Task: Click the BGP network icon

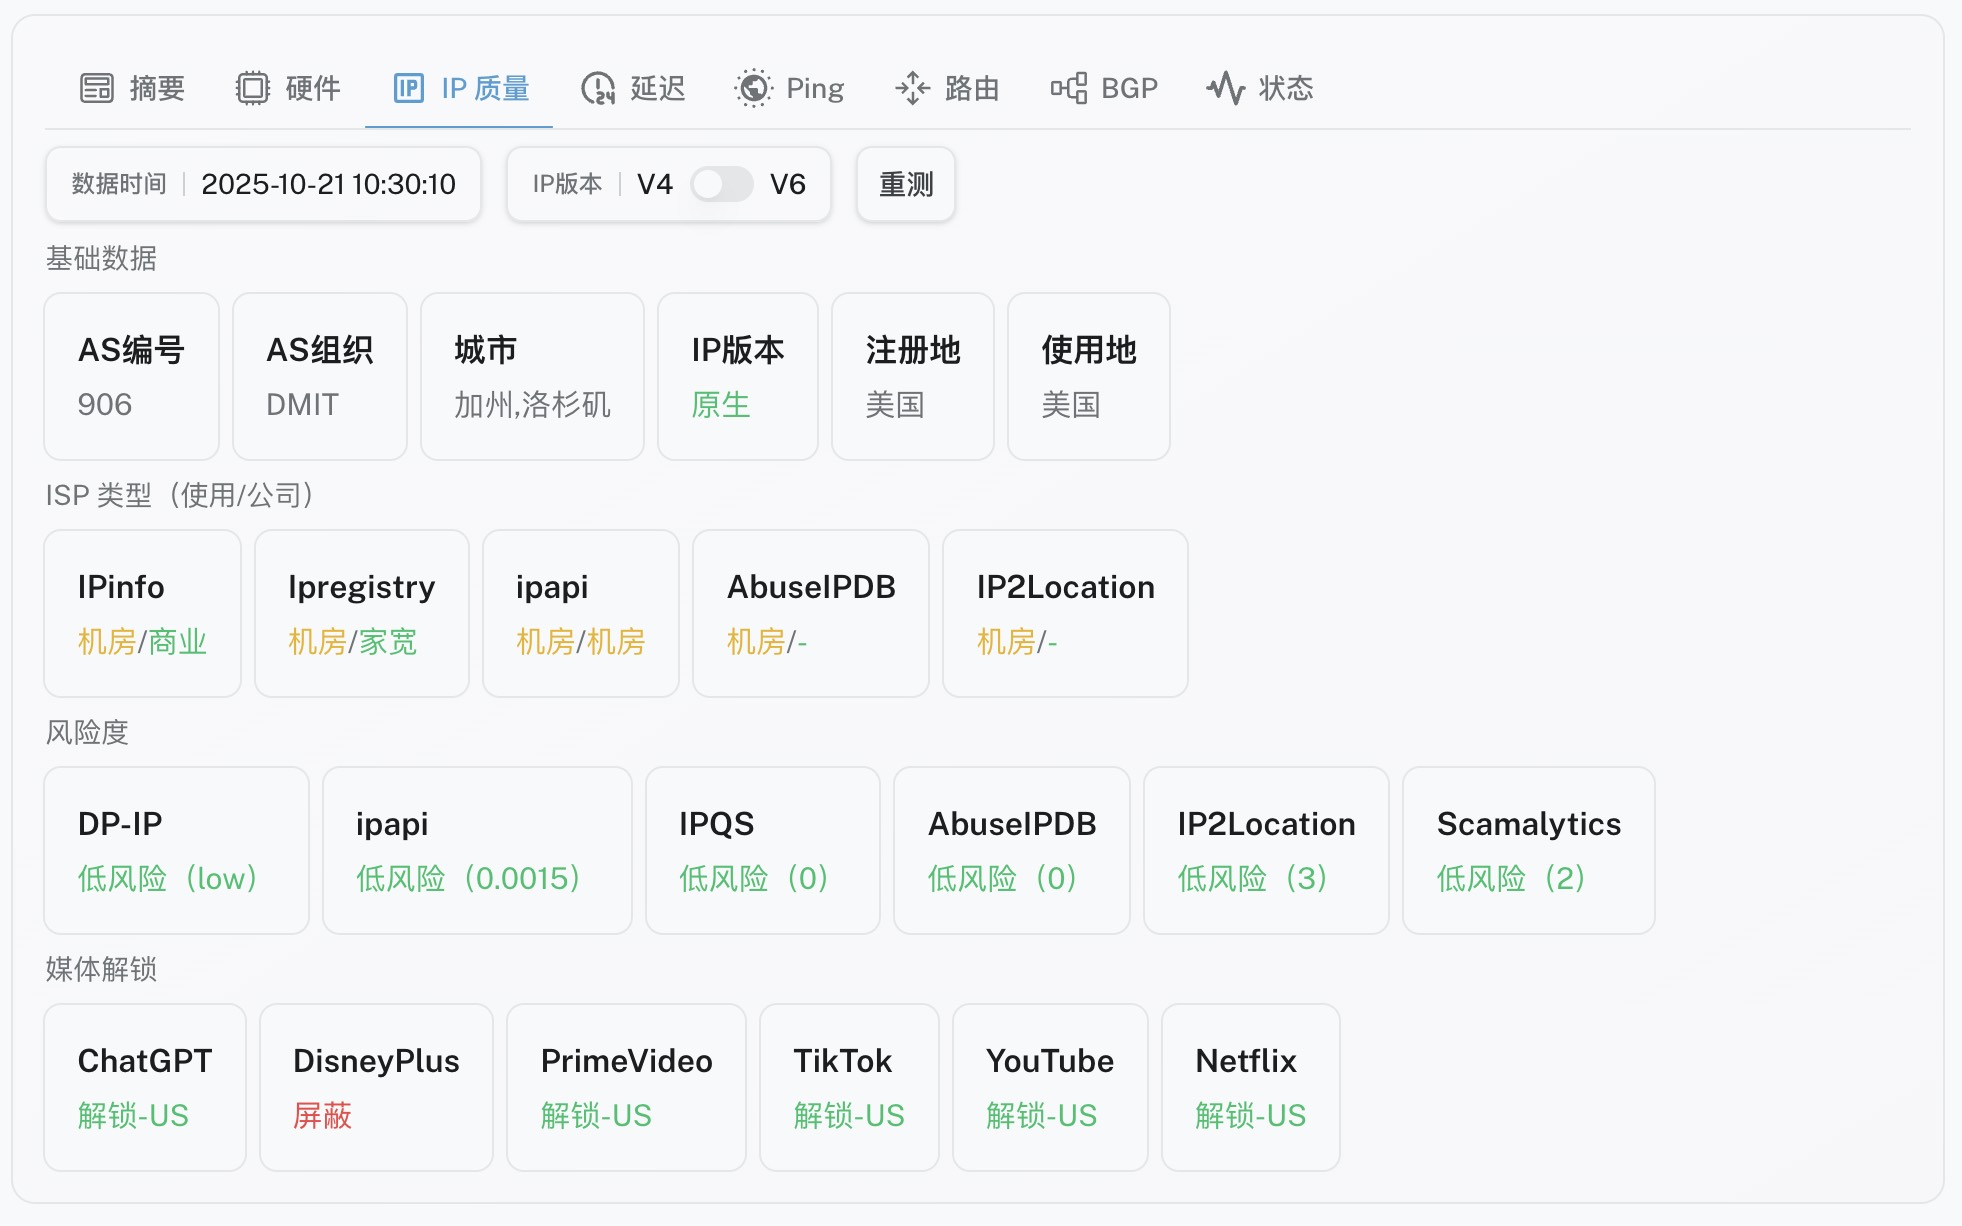Action: click(1069, 88)
